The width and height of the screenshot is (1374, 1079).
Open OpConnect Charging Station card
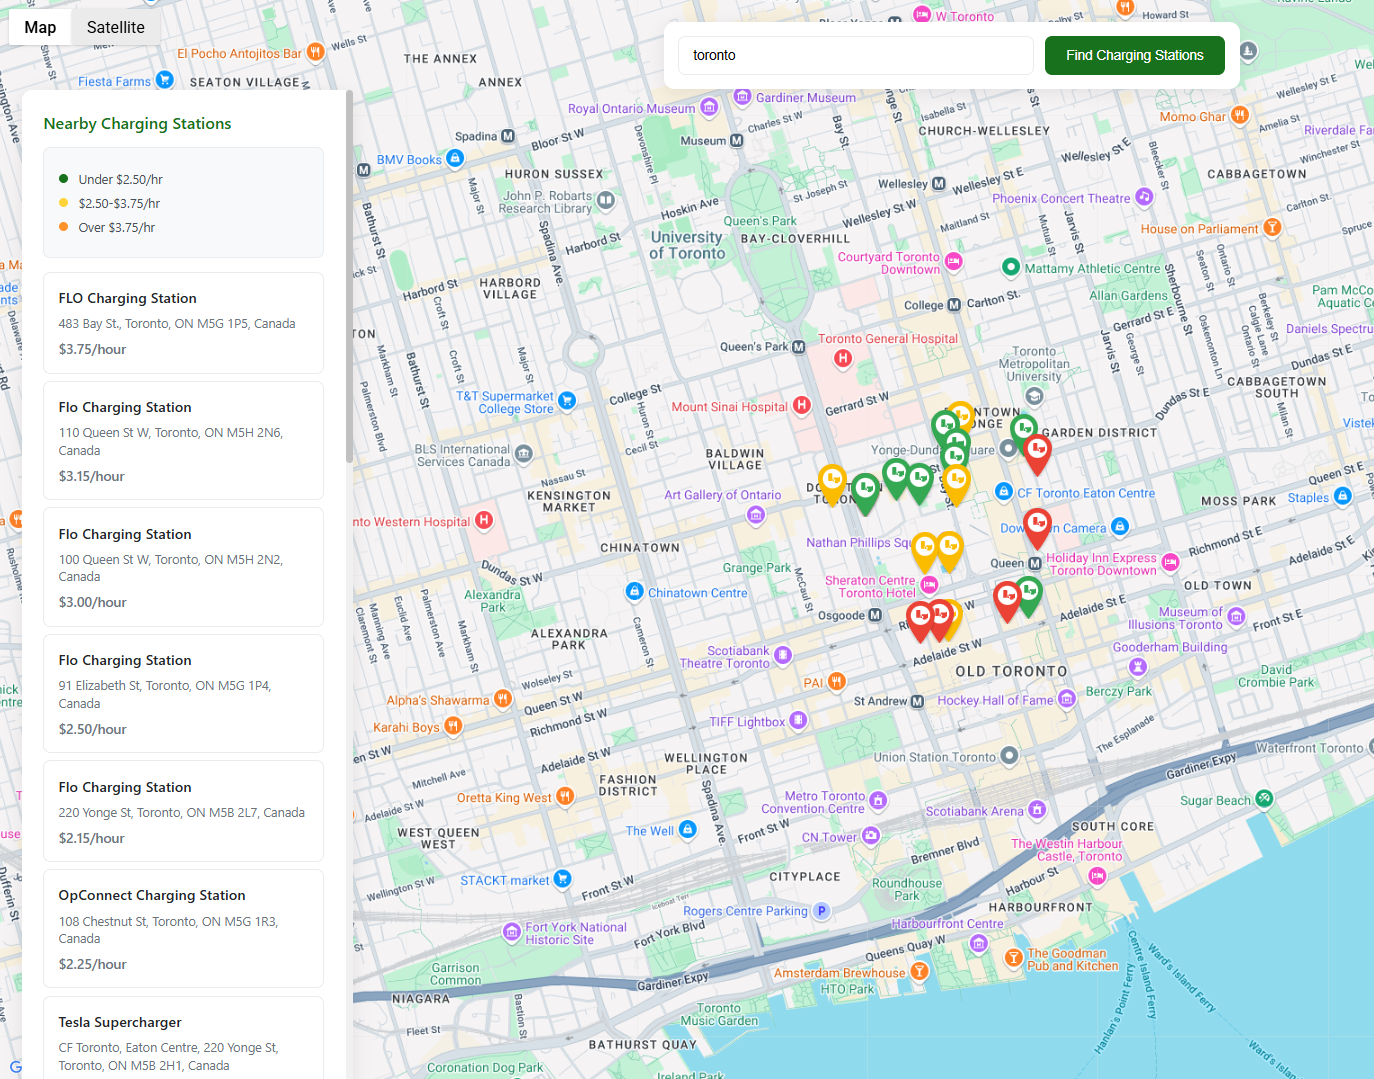click(183, 928)
